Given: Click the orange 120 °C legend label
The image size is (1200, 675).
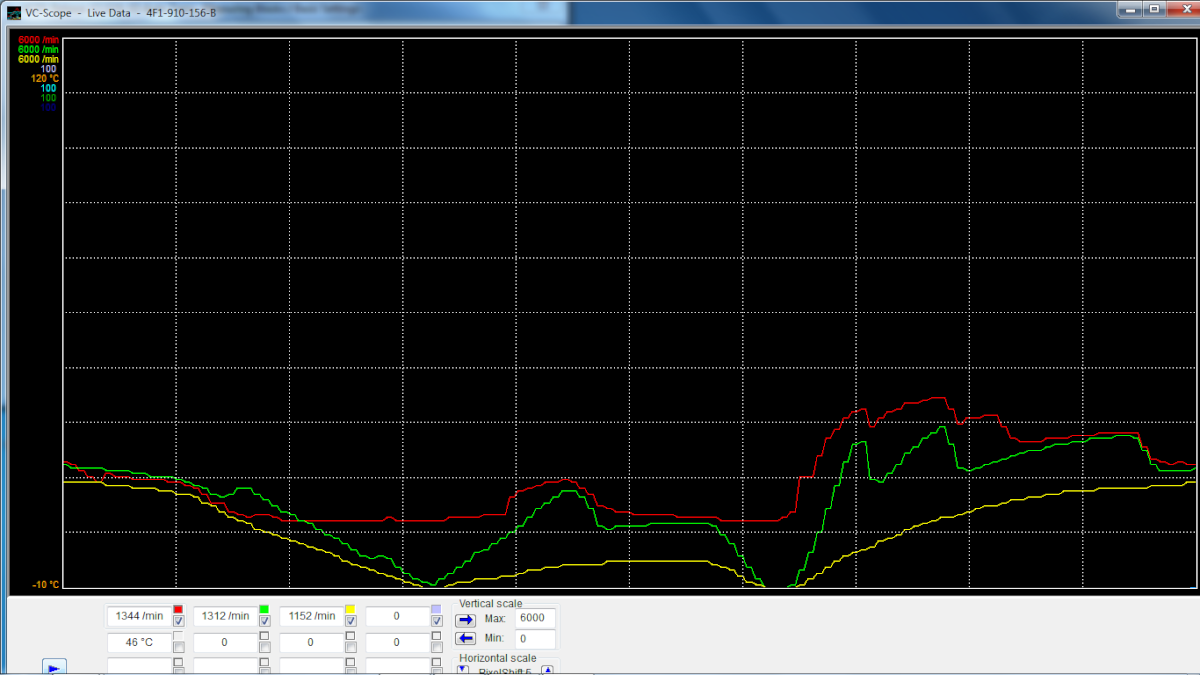Looking at the screenshot, I should click(43, 78).
